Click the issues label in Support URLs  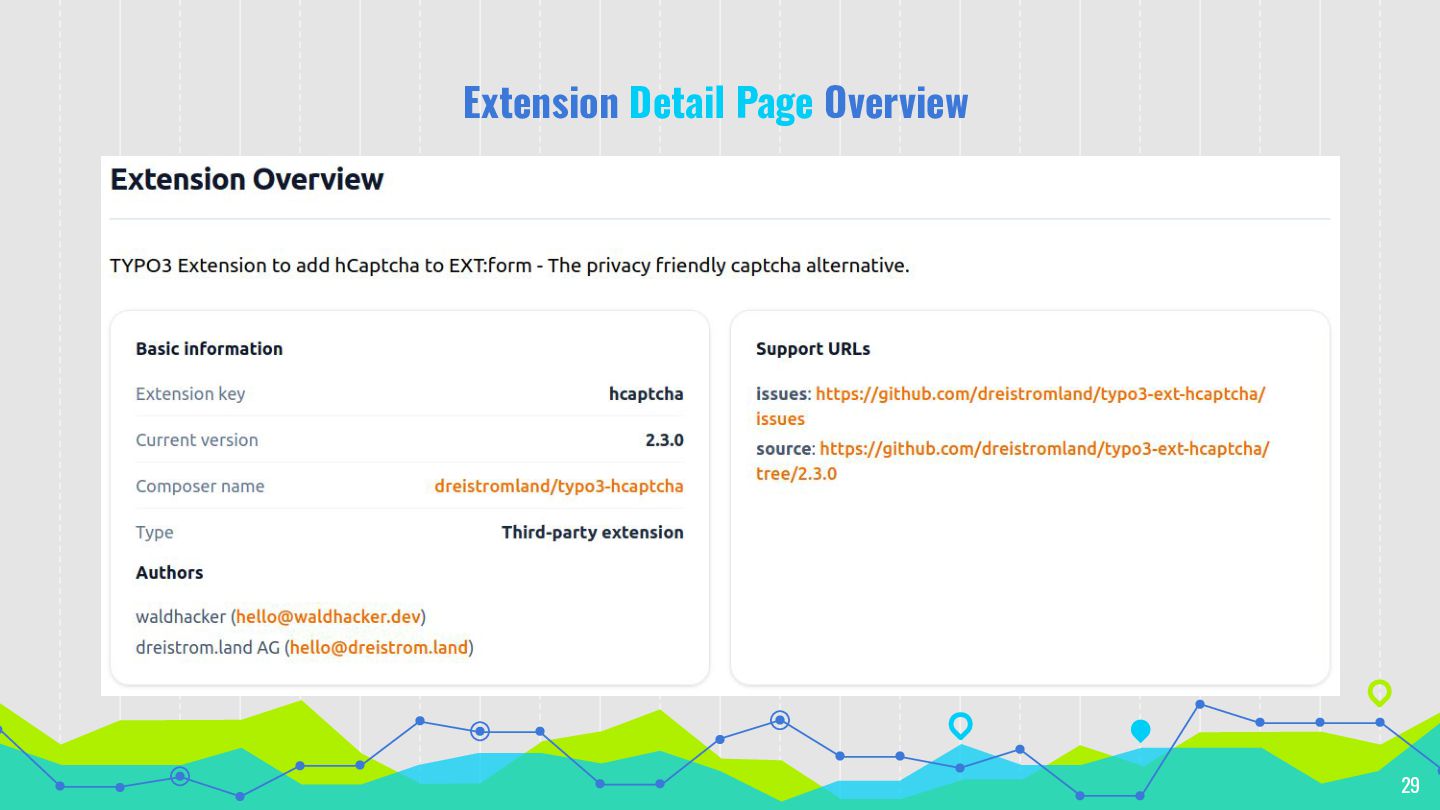pos(781,394)
